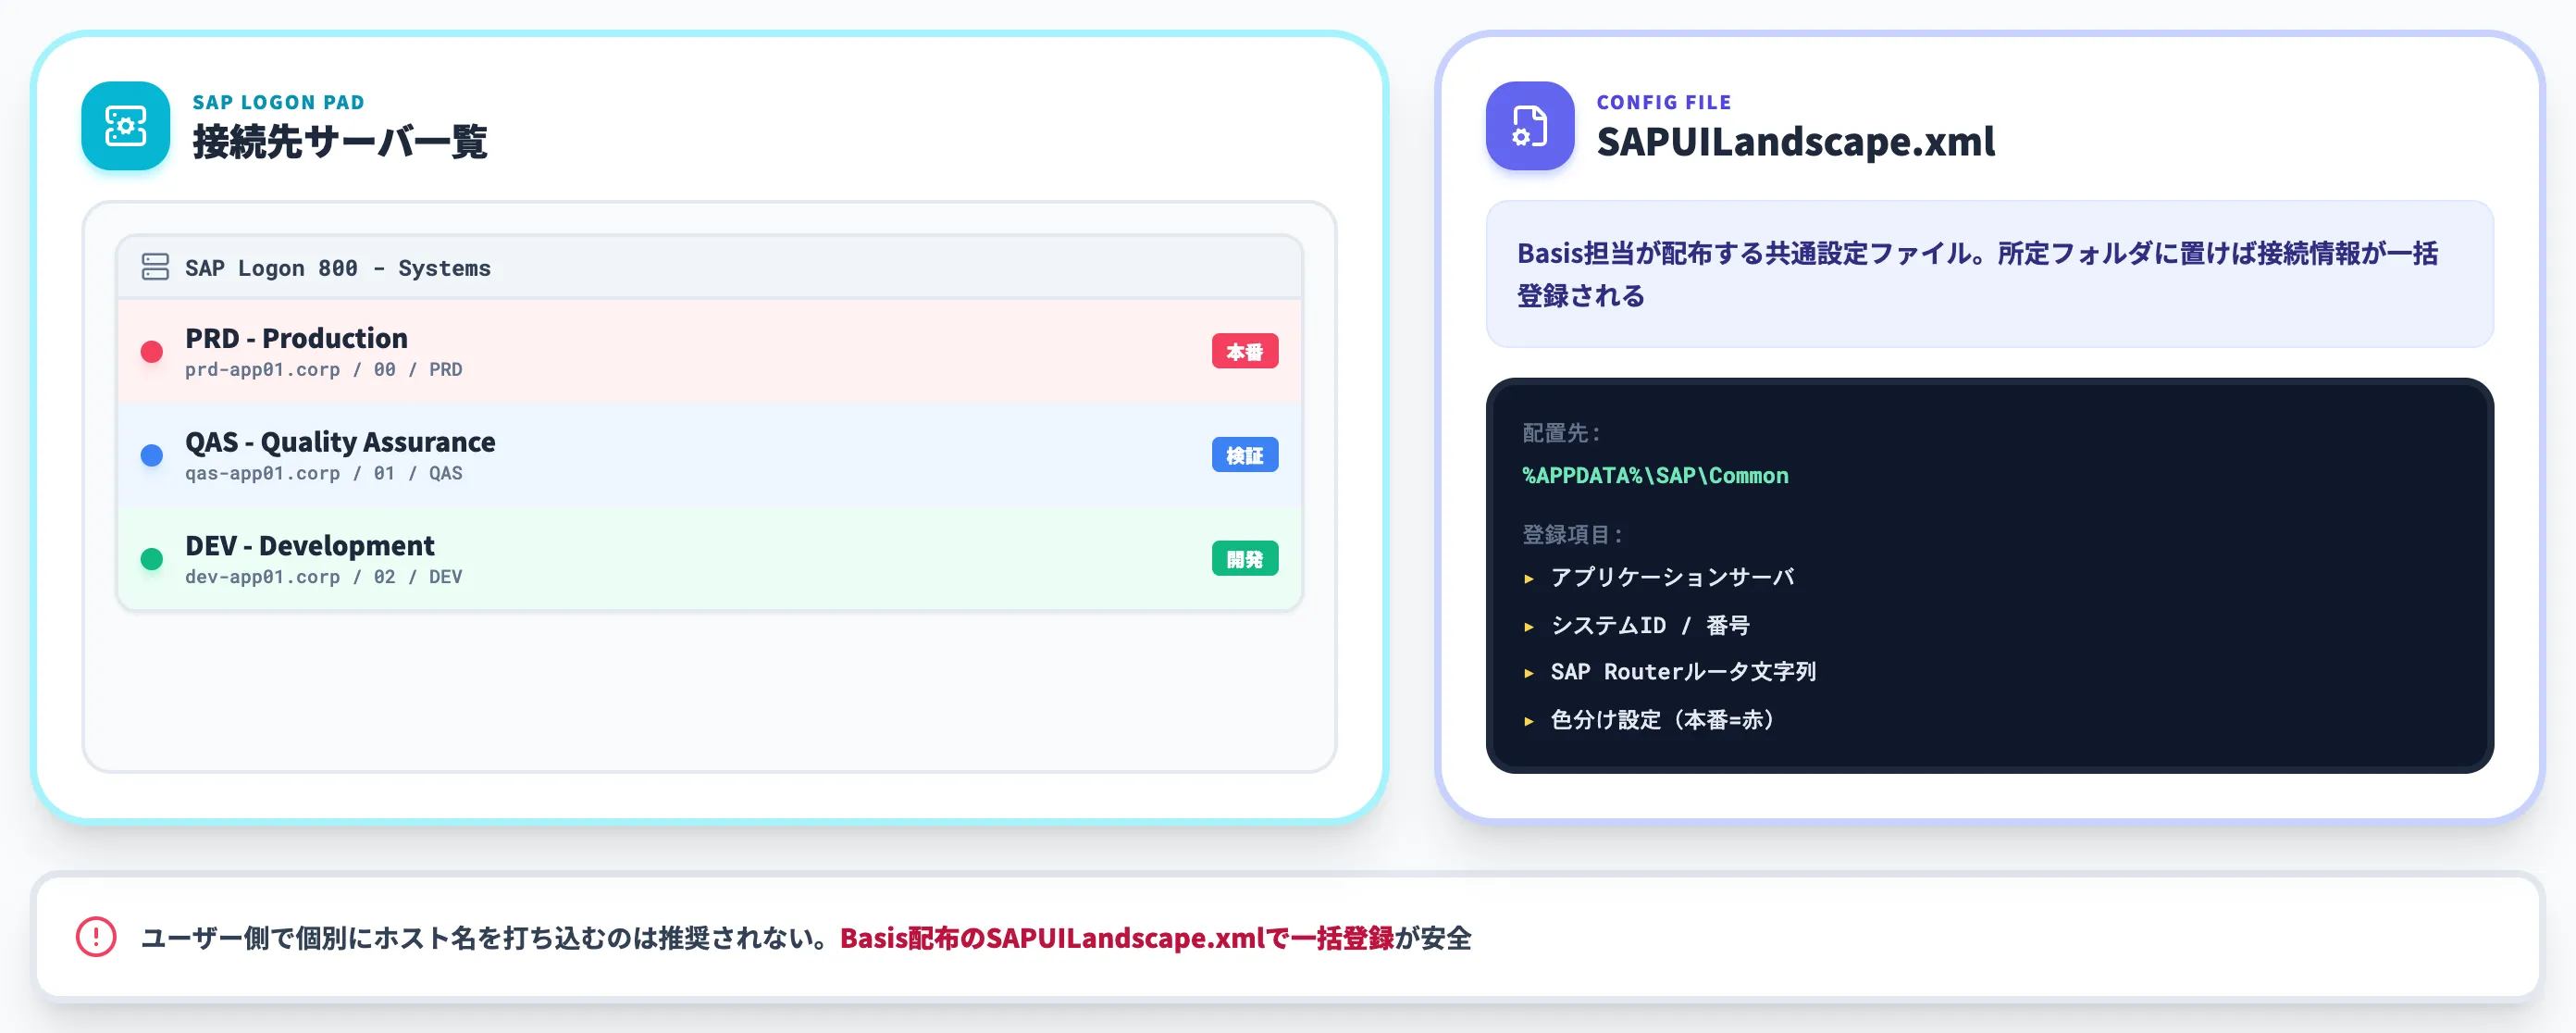Click the arrow bullet before SAP Routerルータ文字列
Image resolution: width=2576 pixels, height=1033 pixels.
click(x=1528, y=673)
